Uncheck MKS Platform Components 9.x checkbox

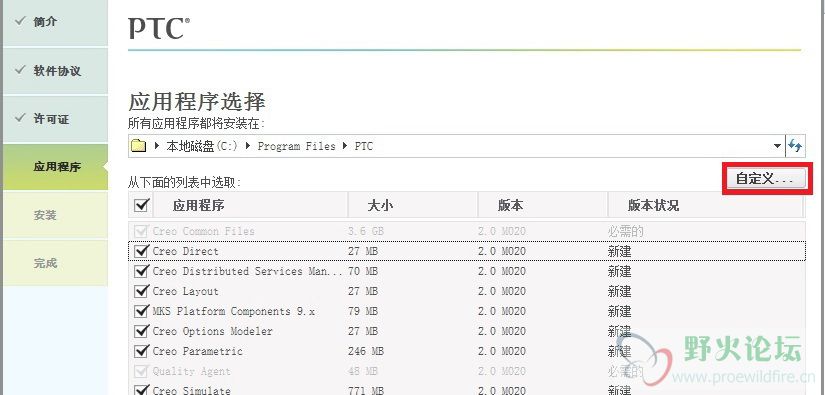[141, 311]
